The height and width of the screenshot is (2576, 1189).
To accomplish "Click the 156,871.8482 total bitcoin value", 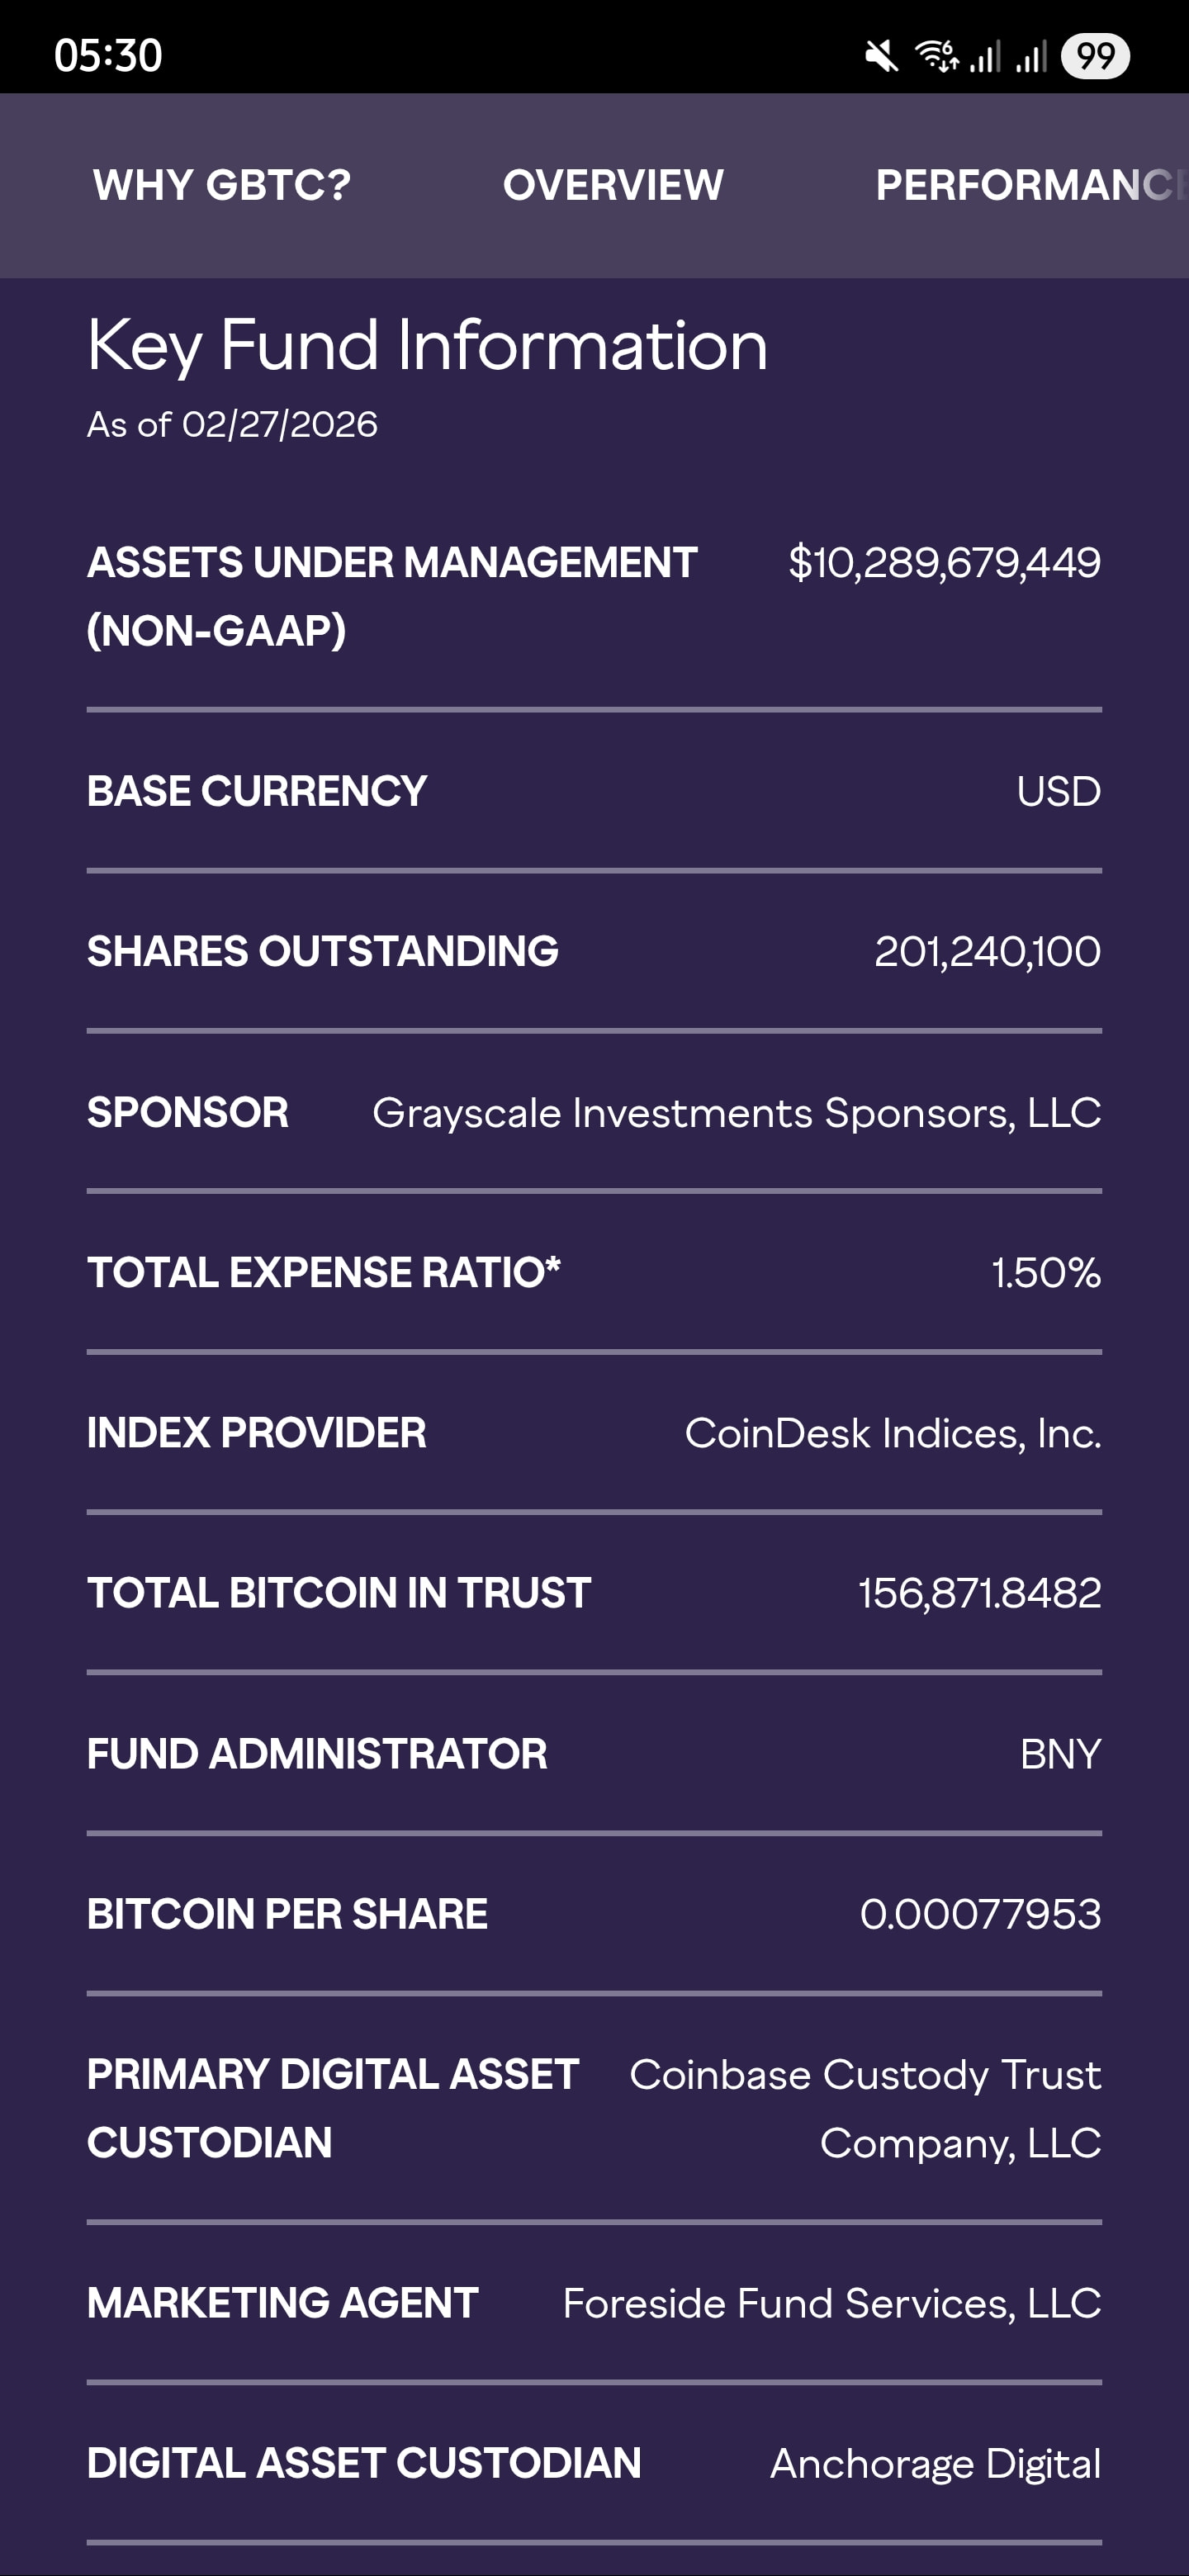I will (x=979, y=1593).
